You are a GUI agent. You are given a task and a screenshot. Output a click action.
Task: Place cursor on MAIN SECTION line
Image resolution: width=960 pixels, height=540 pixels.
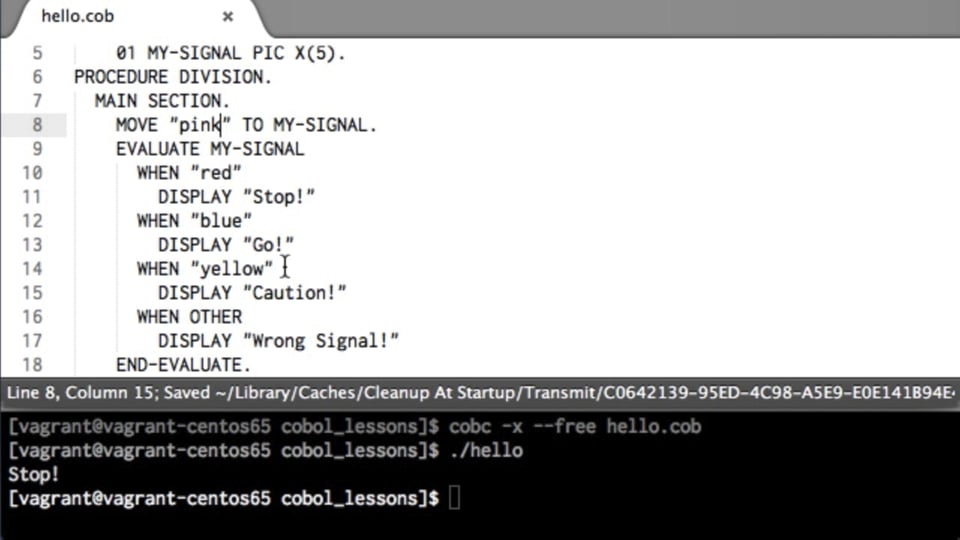(x=162, y=101)
